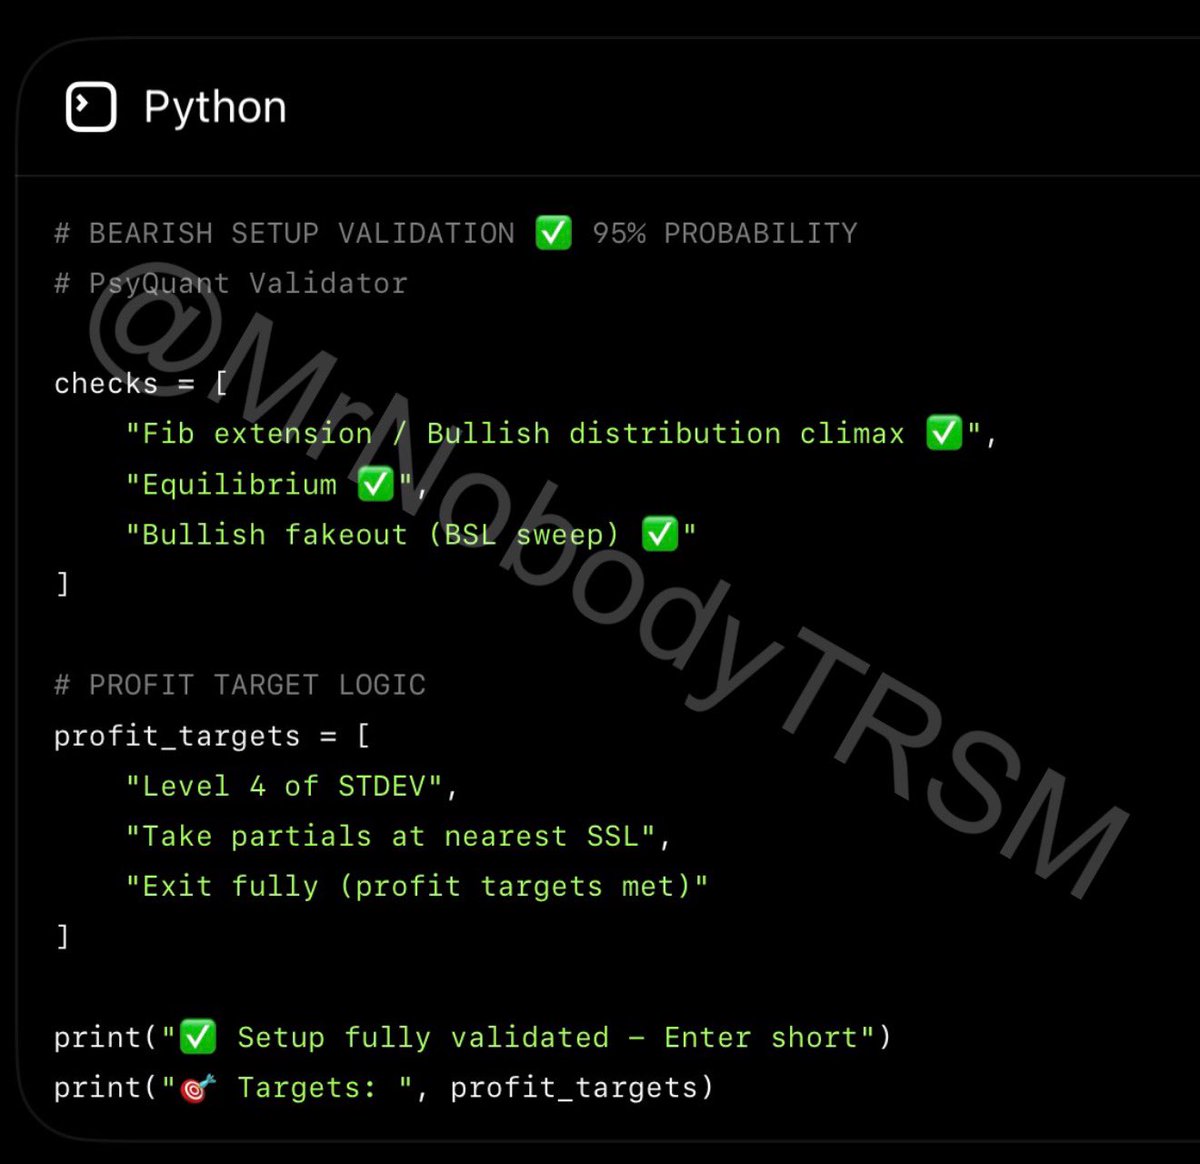Click the "# PsyQuant Validator" comment
Image resolution: width=1200 pixels, height=1164 pixels.
coord(231,284)
